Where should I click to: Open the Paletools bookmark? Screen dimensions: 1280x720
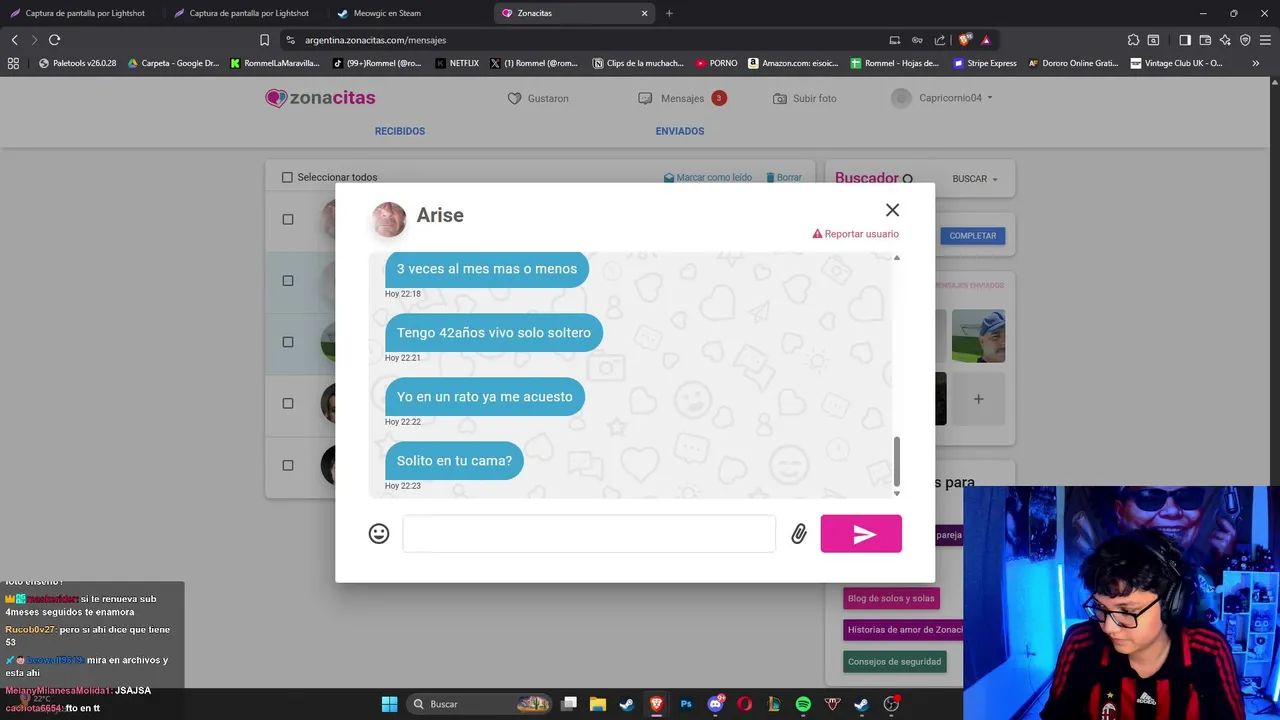77,63
